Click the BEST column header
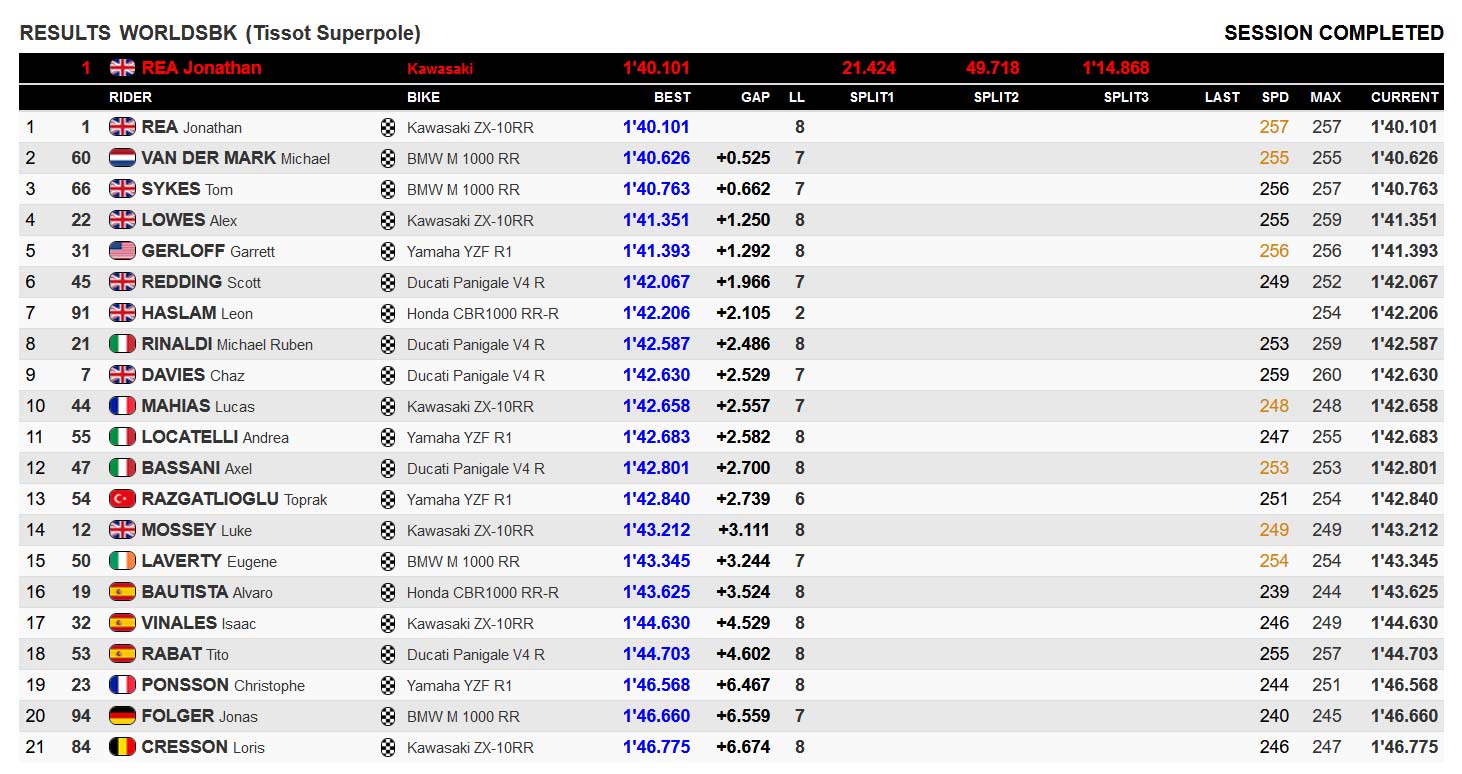1462x774 pixels. (672, 97)
